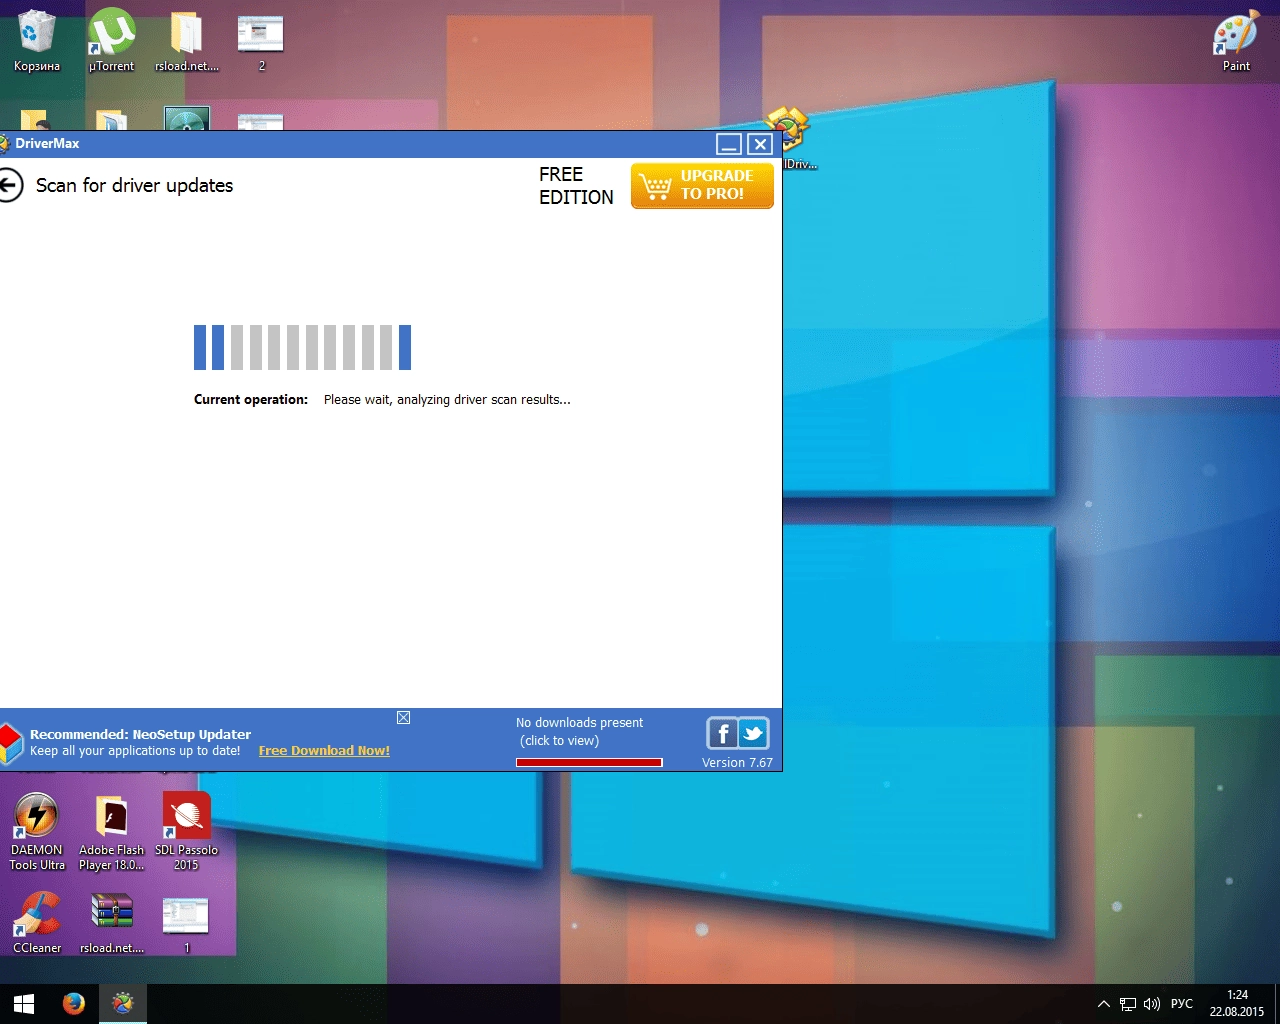Viewport: 1280px width, 1024px height.
Task: Minimize the DriverMax window
Action: point(729,144)
